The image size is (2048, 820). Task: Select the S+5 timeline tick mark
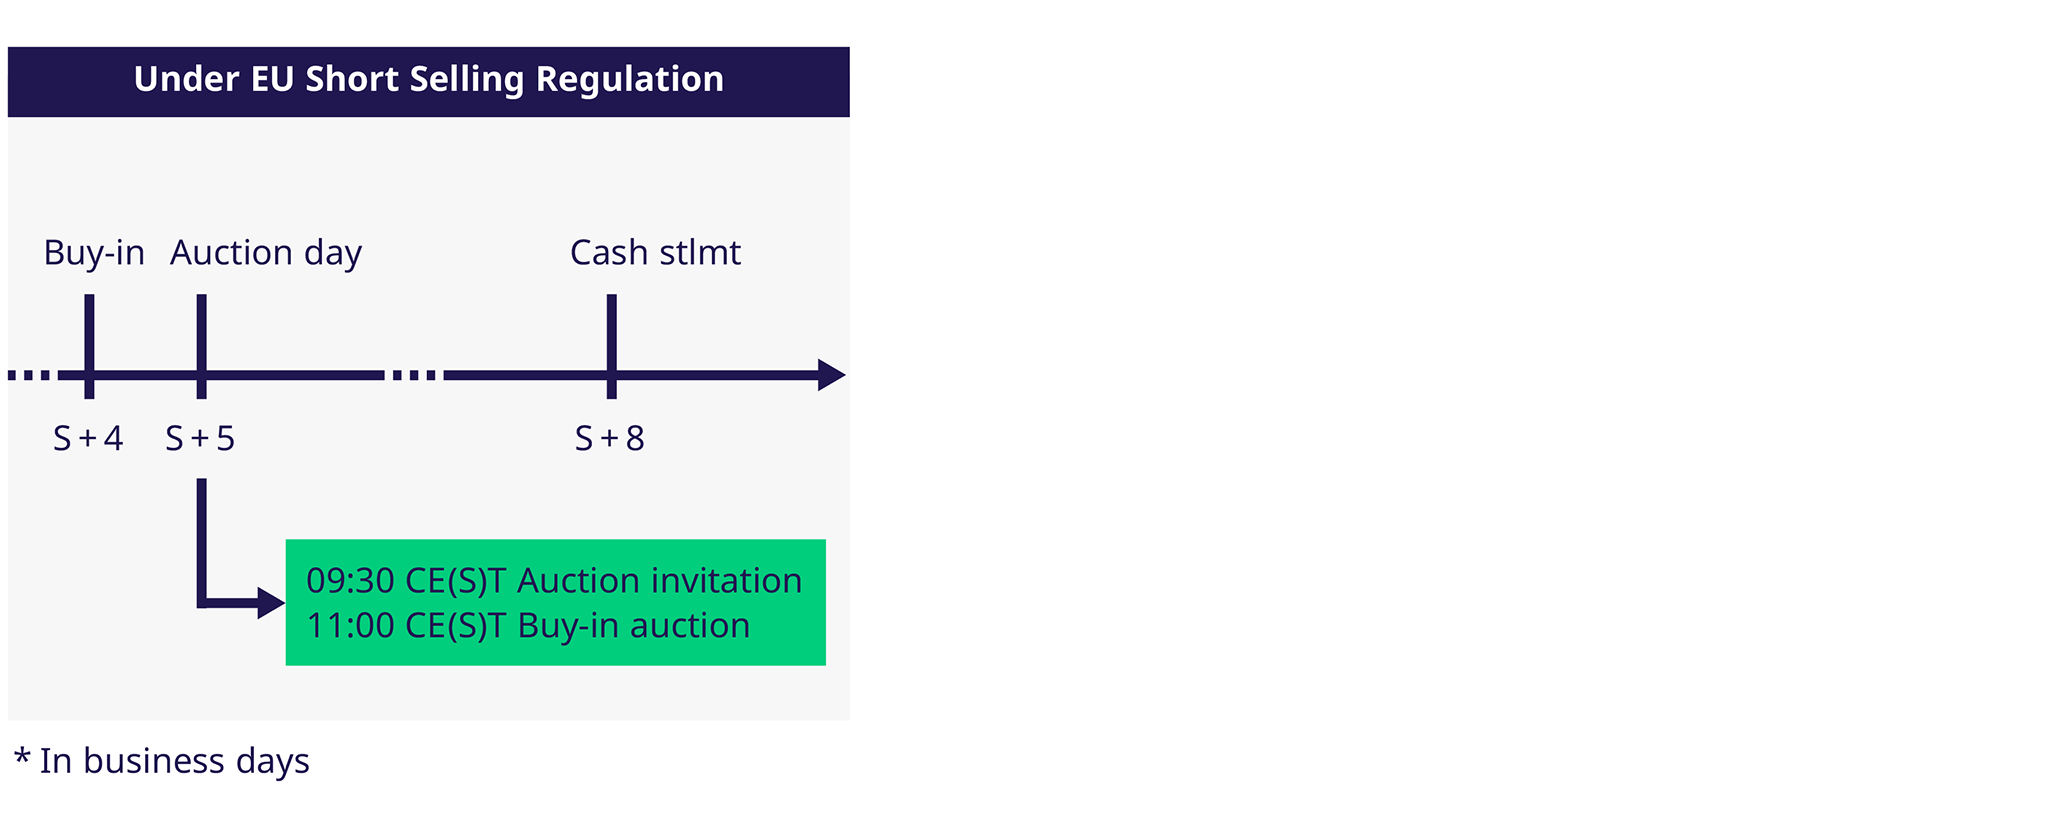tap(201, 346)
